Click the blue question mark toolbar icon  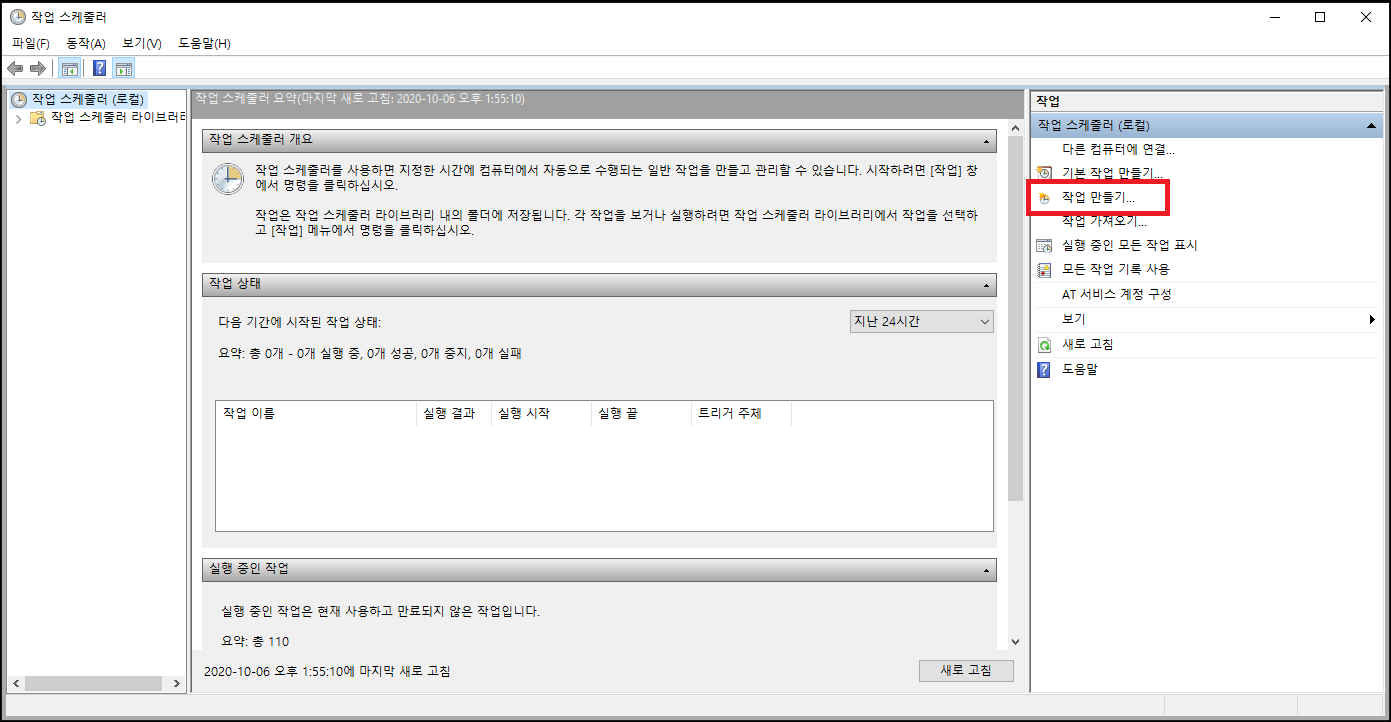click(x=100, y=69)
